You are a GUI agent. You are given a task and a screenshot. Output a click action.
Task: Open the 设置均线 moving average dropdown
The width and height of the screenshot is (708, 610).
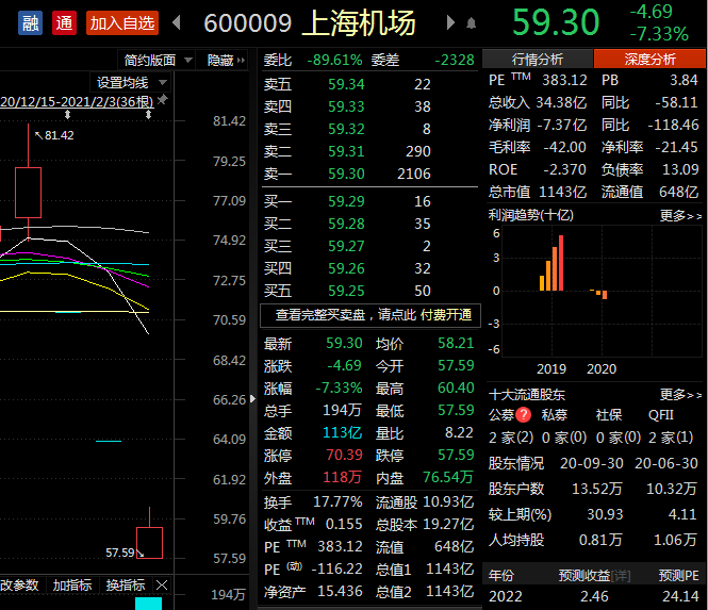(130, 83)
